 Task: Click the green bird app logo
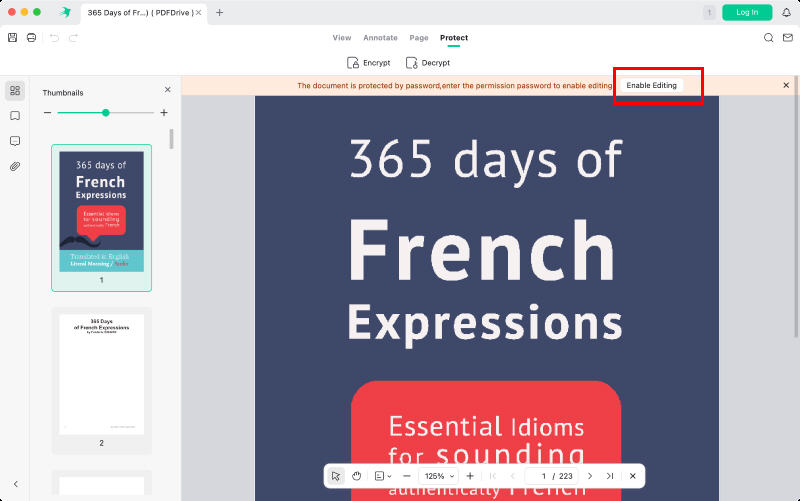tap(65, 12)
